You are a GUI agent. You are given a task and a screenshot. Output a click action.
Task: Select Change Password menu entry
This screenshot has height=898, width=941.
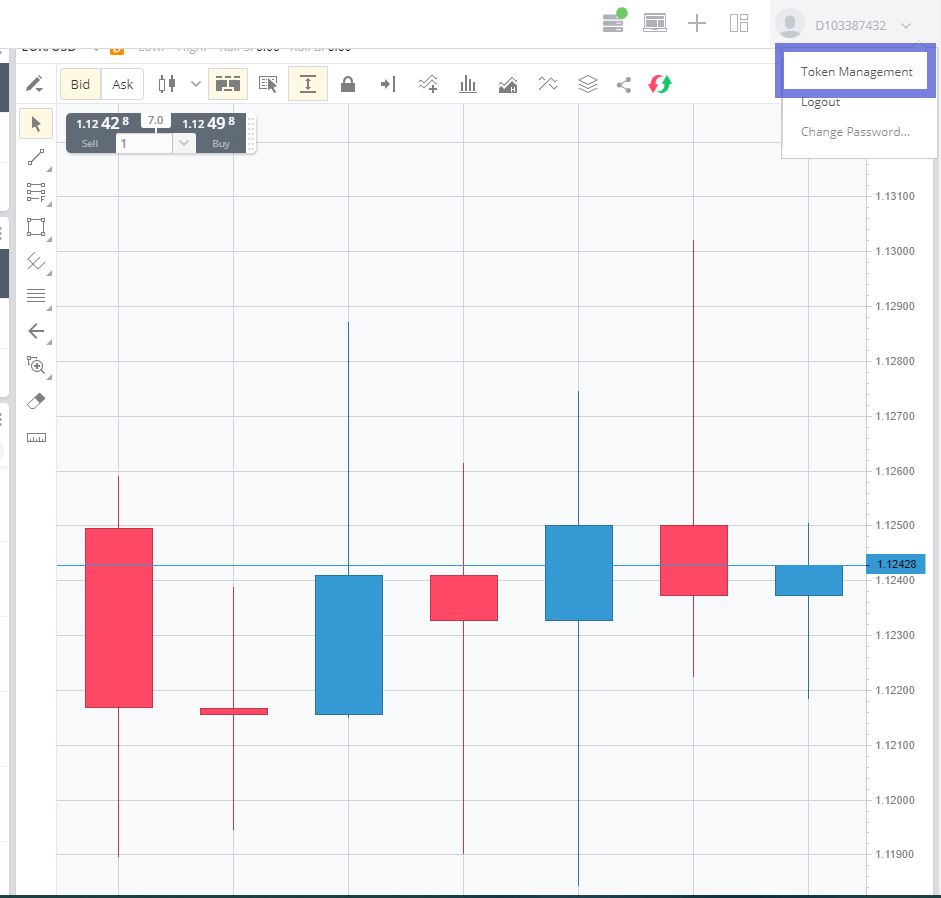[x=855, y=131]
